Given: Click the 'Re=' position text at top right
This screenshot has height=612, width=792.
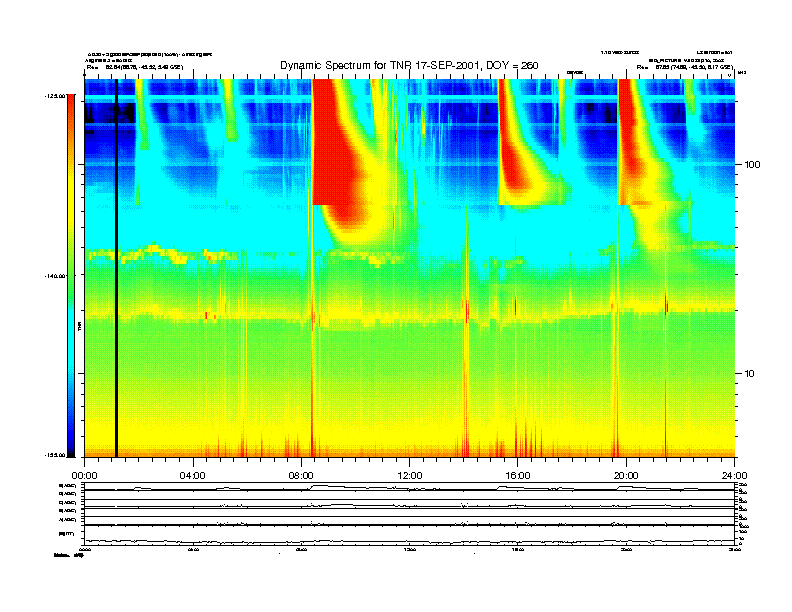Looking at the screenshot, I should [685, 67].
